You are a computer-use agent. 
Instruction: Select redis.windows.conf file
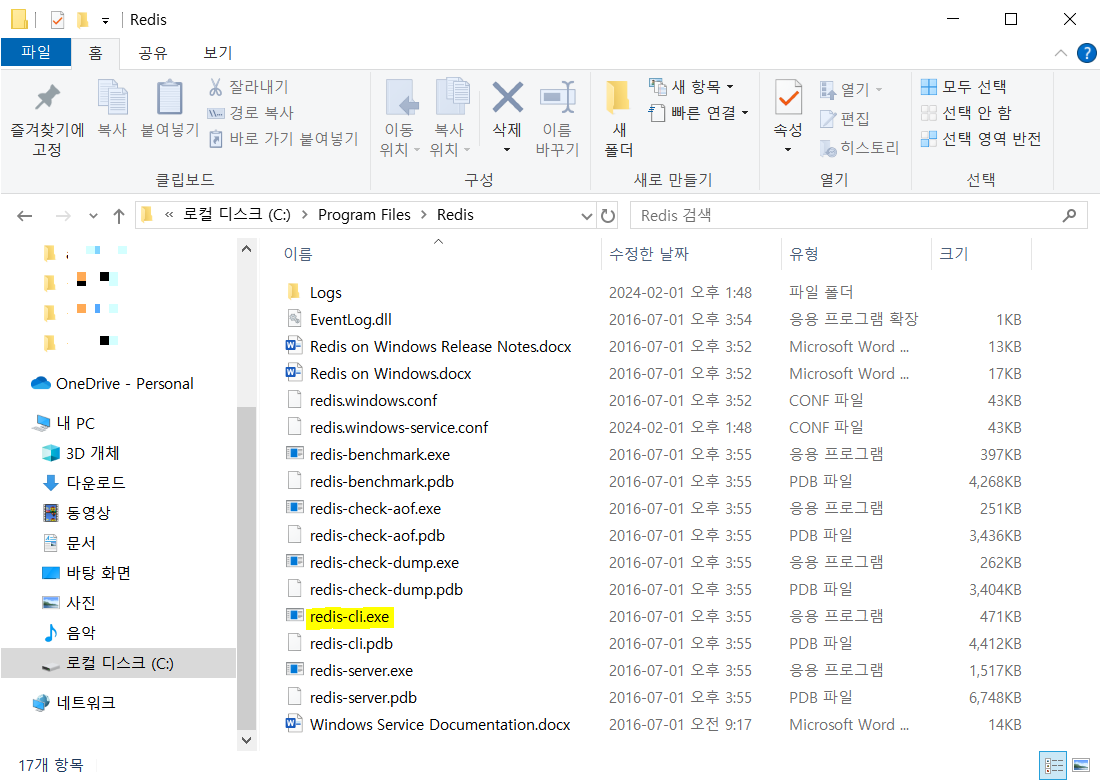pyautogui.click(x=373, y=400)
